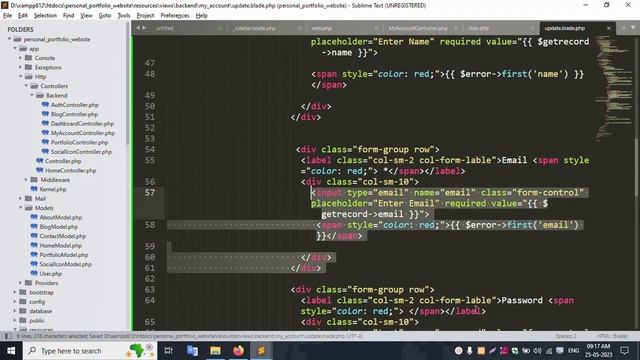The image size is (640, 360).
Task: Open SocialIconModel.php file
Action: [x=65, y=264]
